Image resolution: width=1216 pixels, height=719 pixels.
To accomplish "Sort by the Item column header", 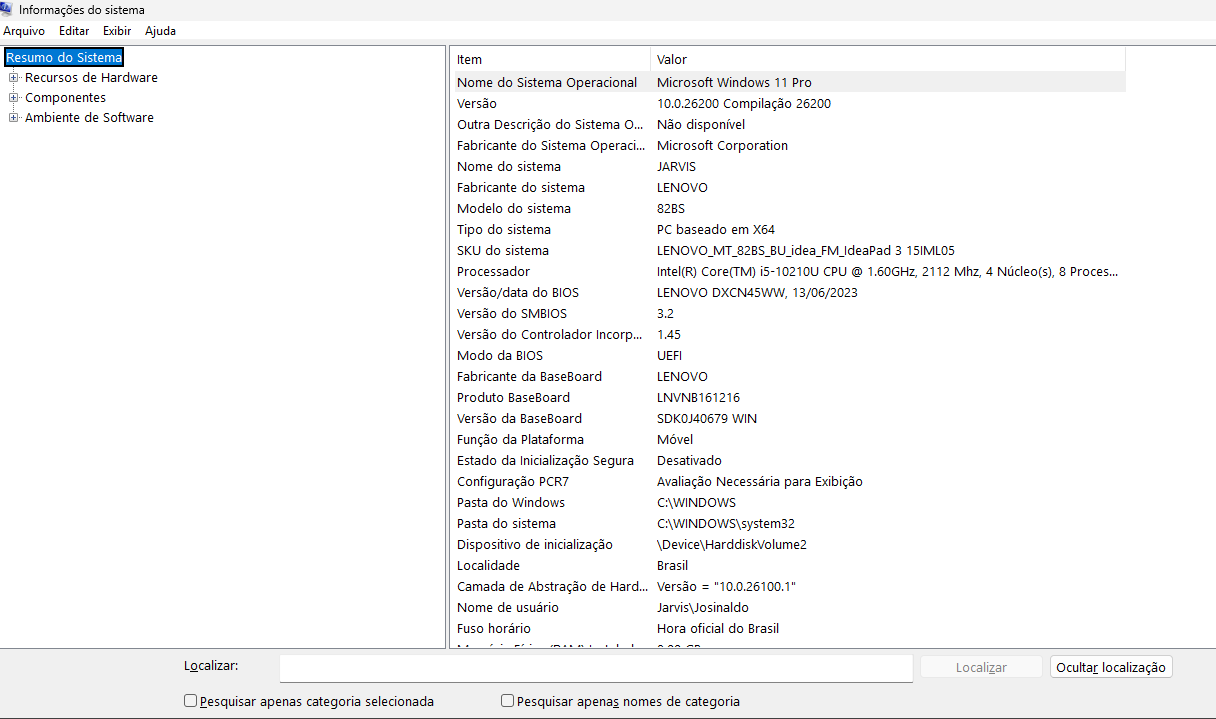I will point(550,59).
